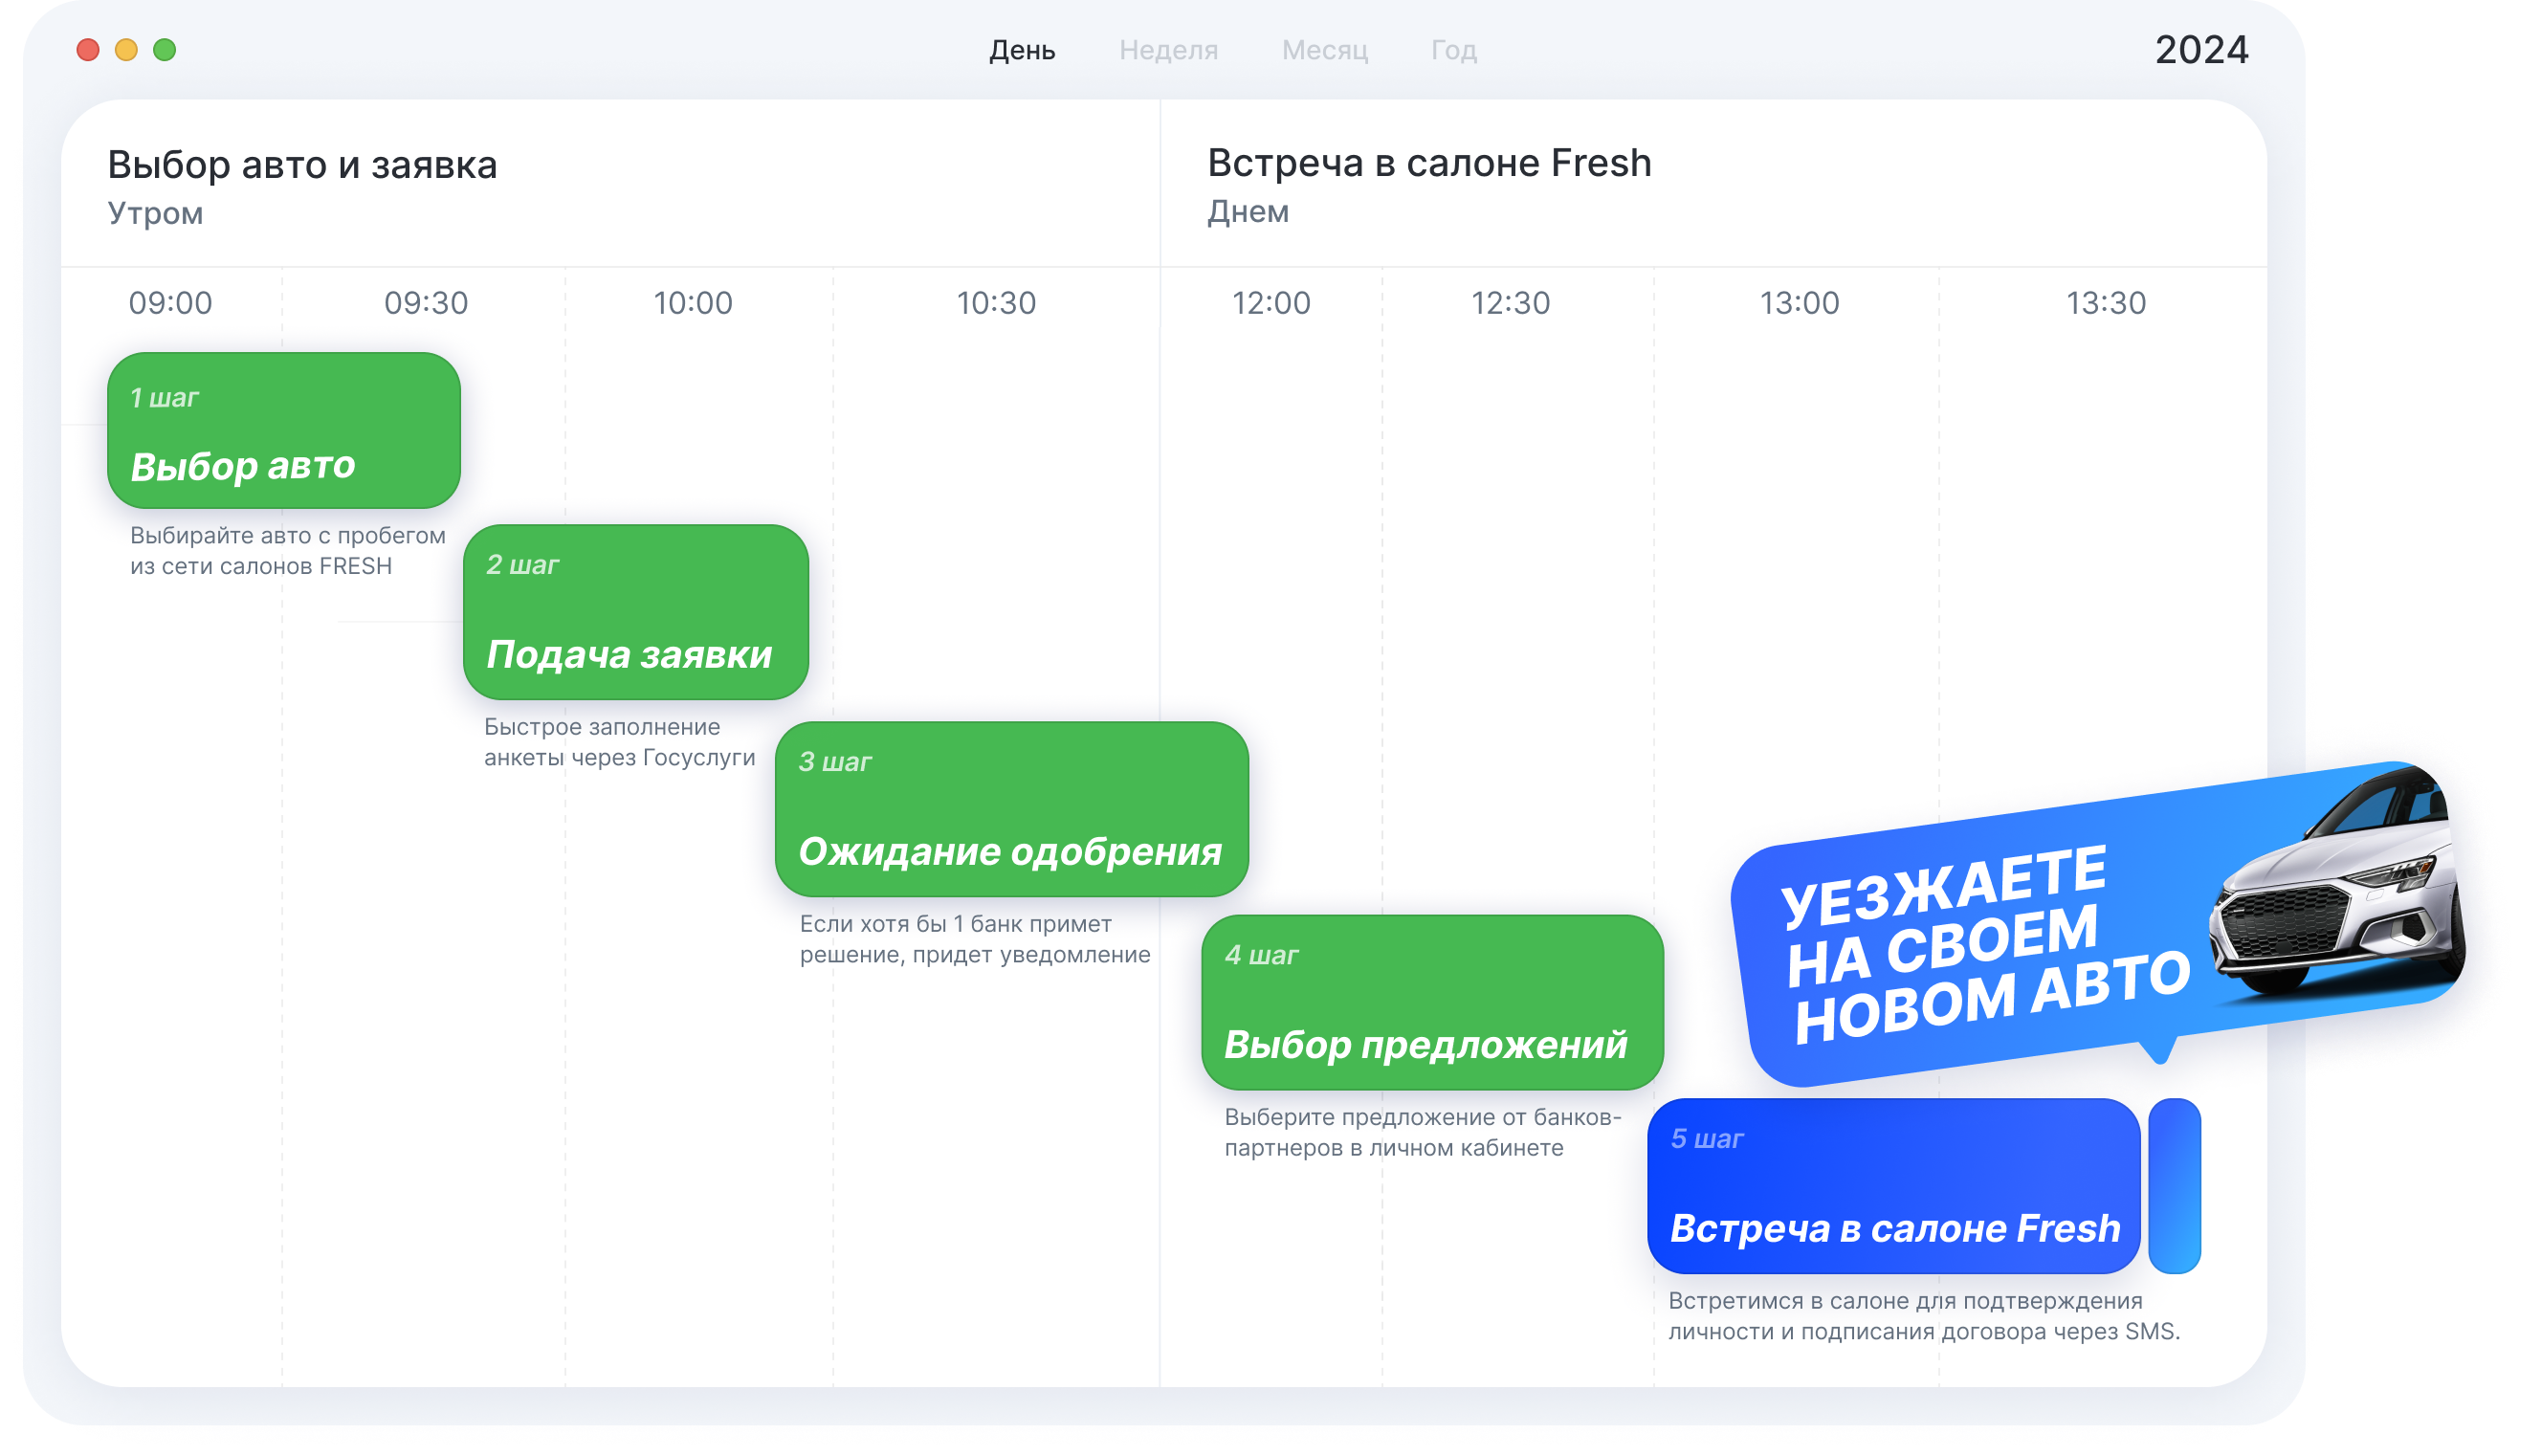
Task: Click the red close window dot
Action: point(88,50)
